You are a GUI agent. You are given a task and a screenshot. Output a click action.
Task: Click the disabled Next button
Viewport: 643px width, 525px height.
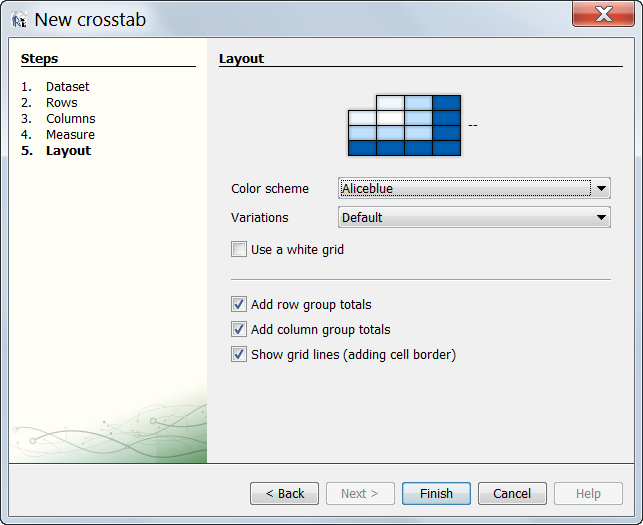pyautogui.click(x=360, y=493)
